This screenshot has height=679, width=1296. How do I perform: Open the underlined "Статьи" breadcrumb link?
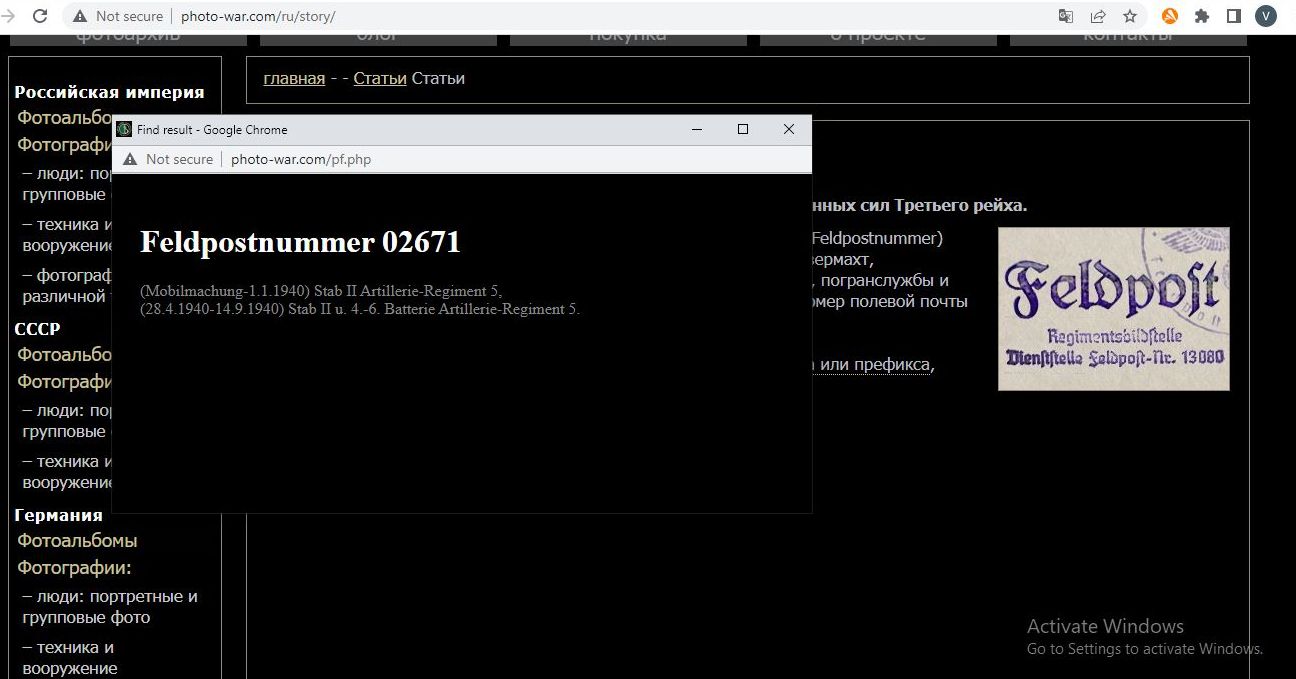[380, 78]
